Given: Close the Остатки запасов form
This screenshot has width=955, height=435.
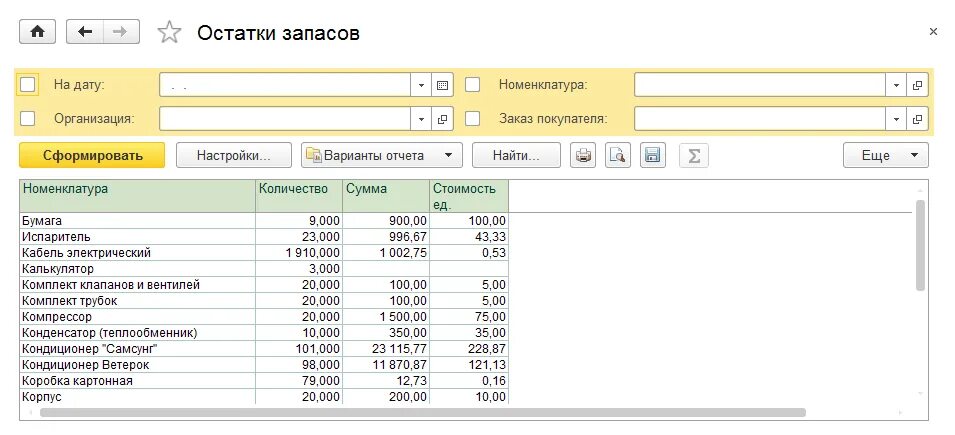Looking at the screenshot, I should 933,32.
